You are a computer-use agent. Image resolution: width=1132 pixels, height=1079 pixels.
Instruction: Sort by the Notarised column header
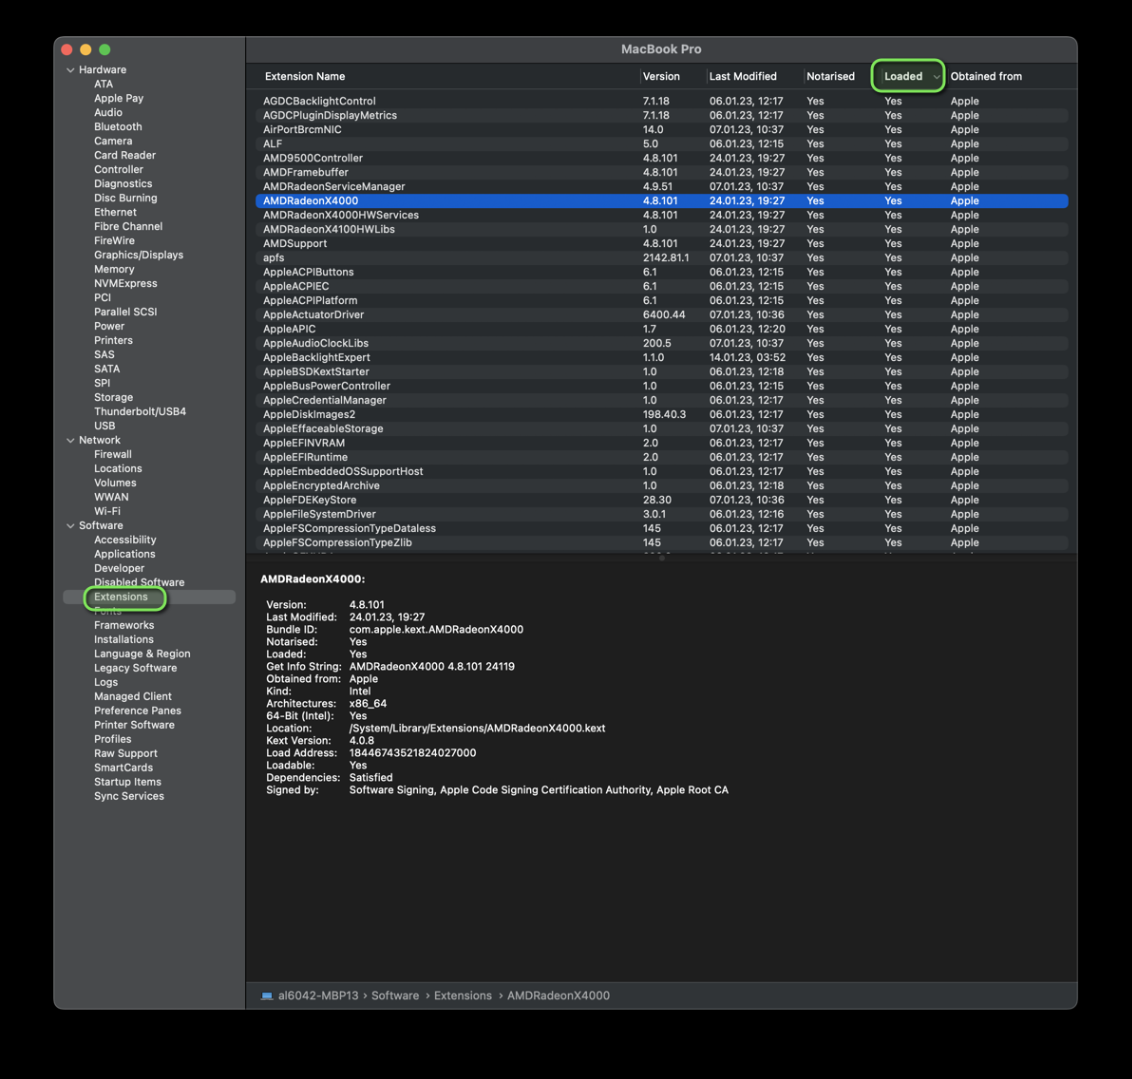[x=830, y=76]
